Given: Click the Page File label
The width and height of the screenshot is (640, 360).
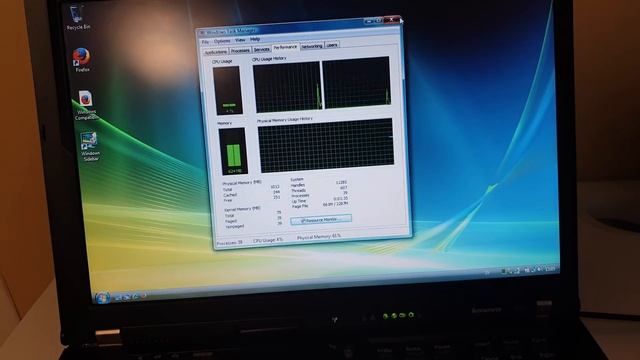Looking at the screenshot, I should click(300, 207).
